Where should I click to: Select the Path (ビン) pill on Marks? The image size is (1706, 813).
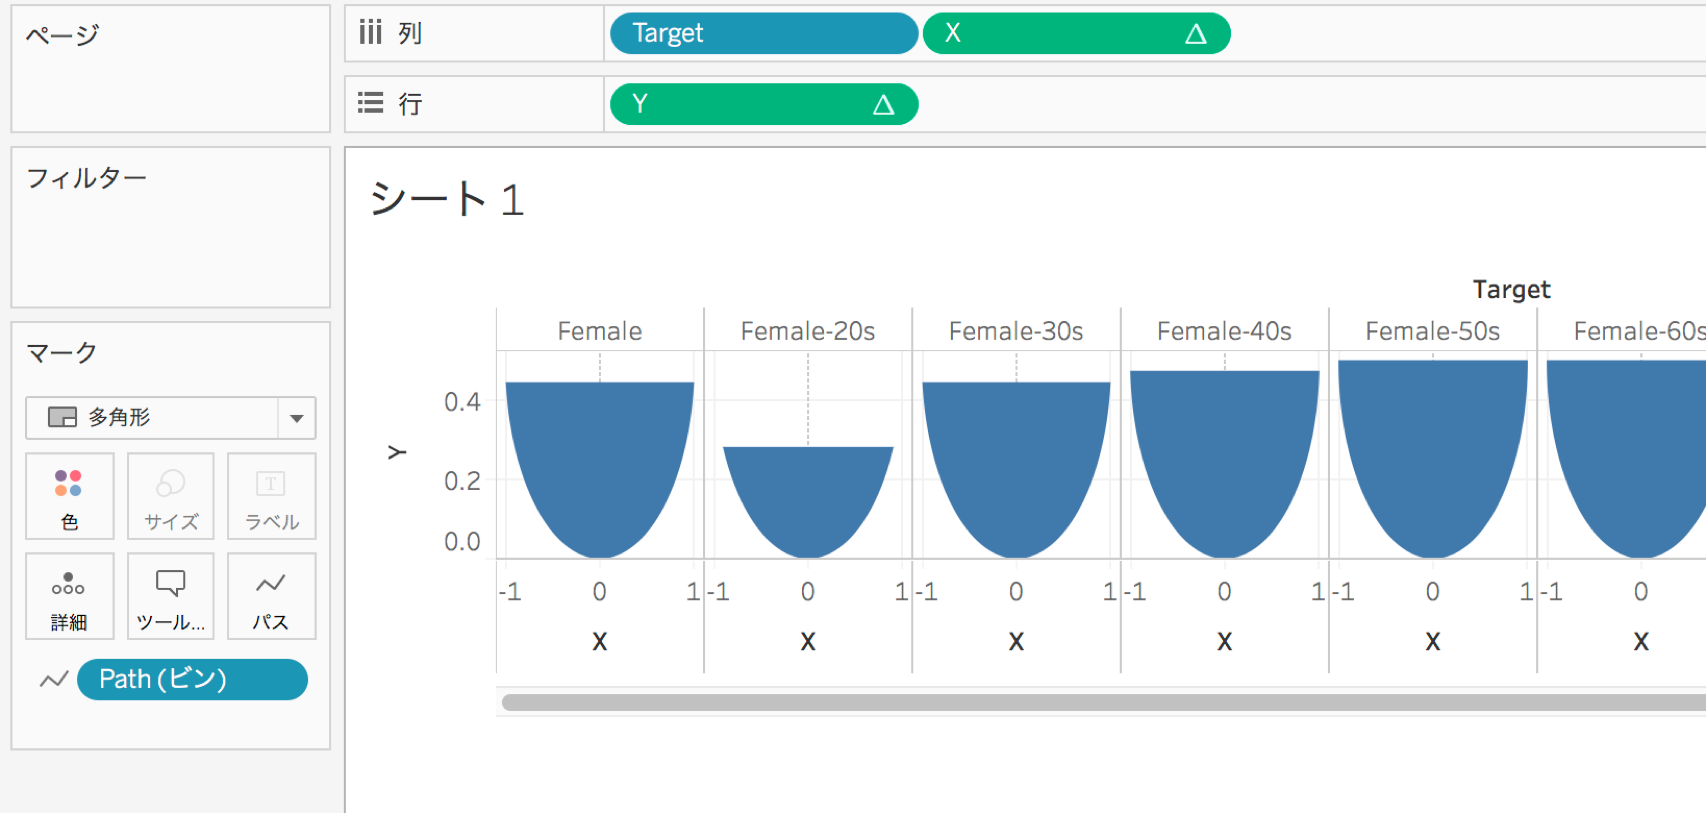click(192, 680)
